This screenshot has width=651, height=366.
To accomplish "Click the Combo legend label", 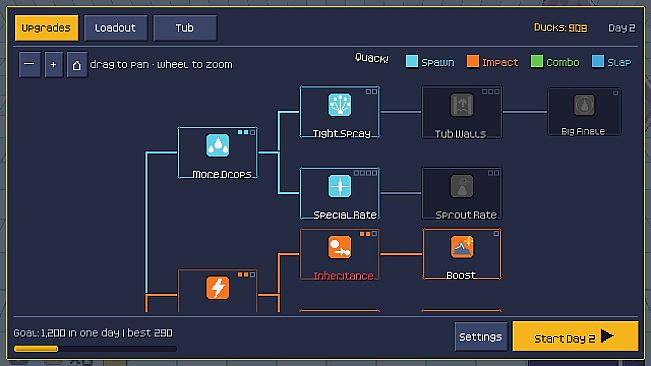I will coord(563,62).
